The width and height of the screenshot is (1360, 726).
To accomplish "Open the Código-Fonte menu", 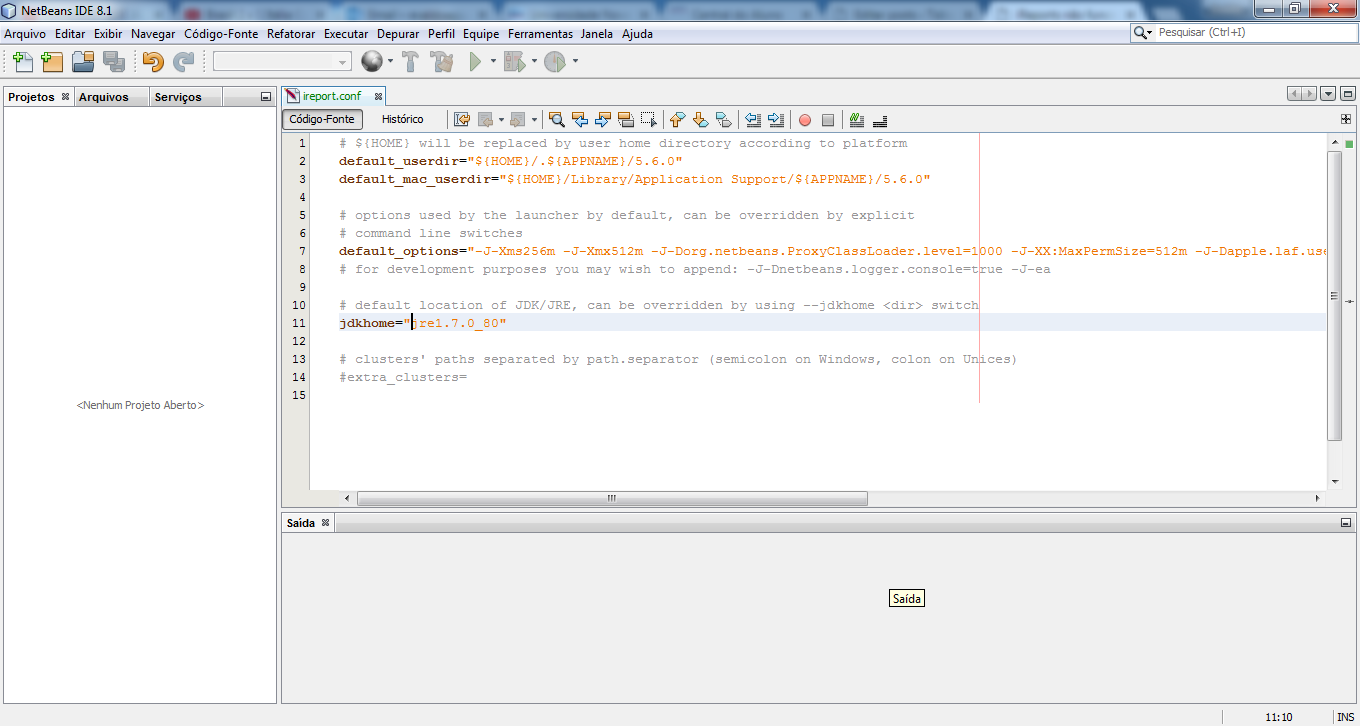I will pyautogui.click(x=221, y=34).
